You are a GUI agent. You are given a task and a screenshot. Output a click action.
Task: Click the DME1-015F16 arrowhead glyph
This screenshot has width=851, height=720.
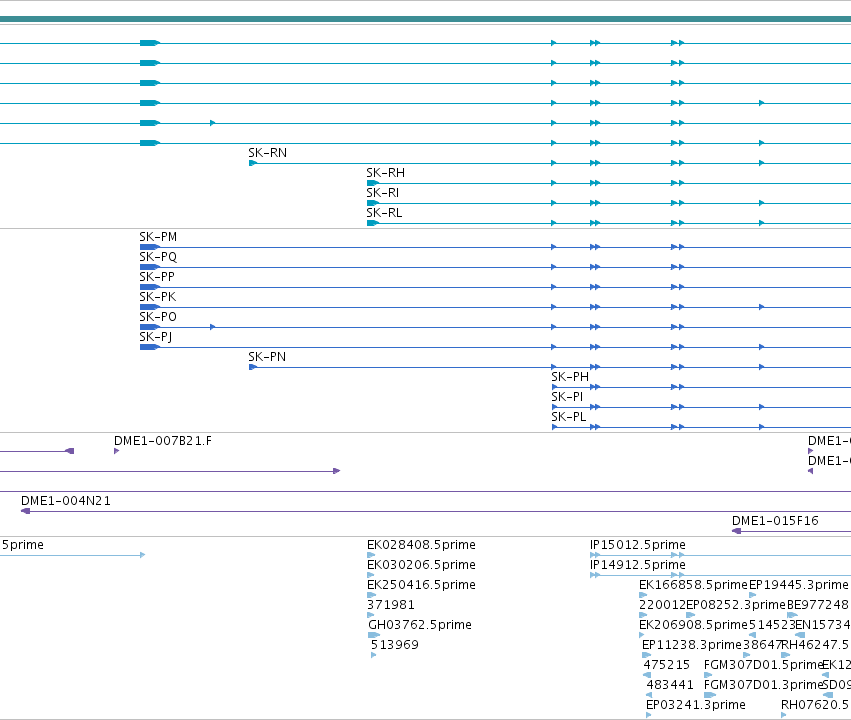coord(736,531)
